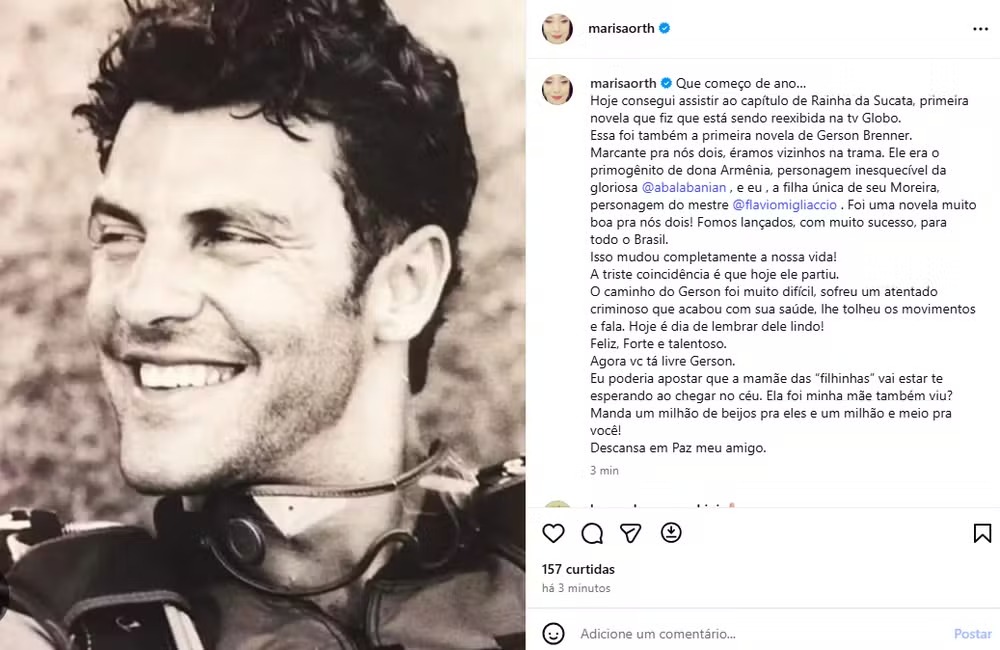
Task: Click the '3 min' caption timestamp
Action: (x=604, y=470)
